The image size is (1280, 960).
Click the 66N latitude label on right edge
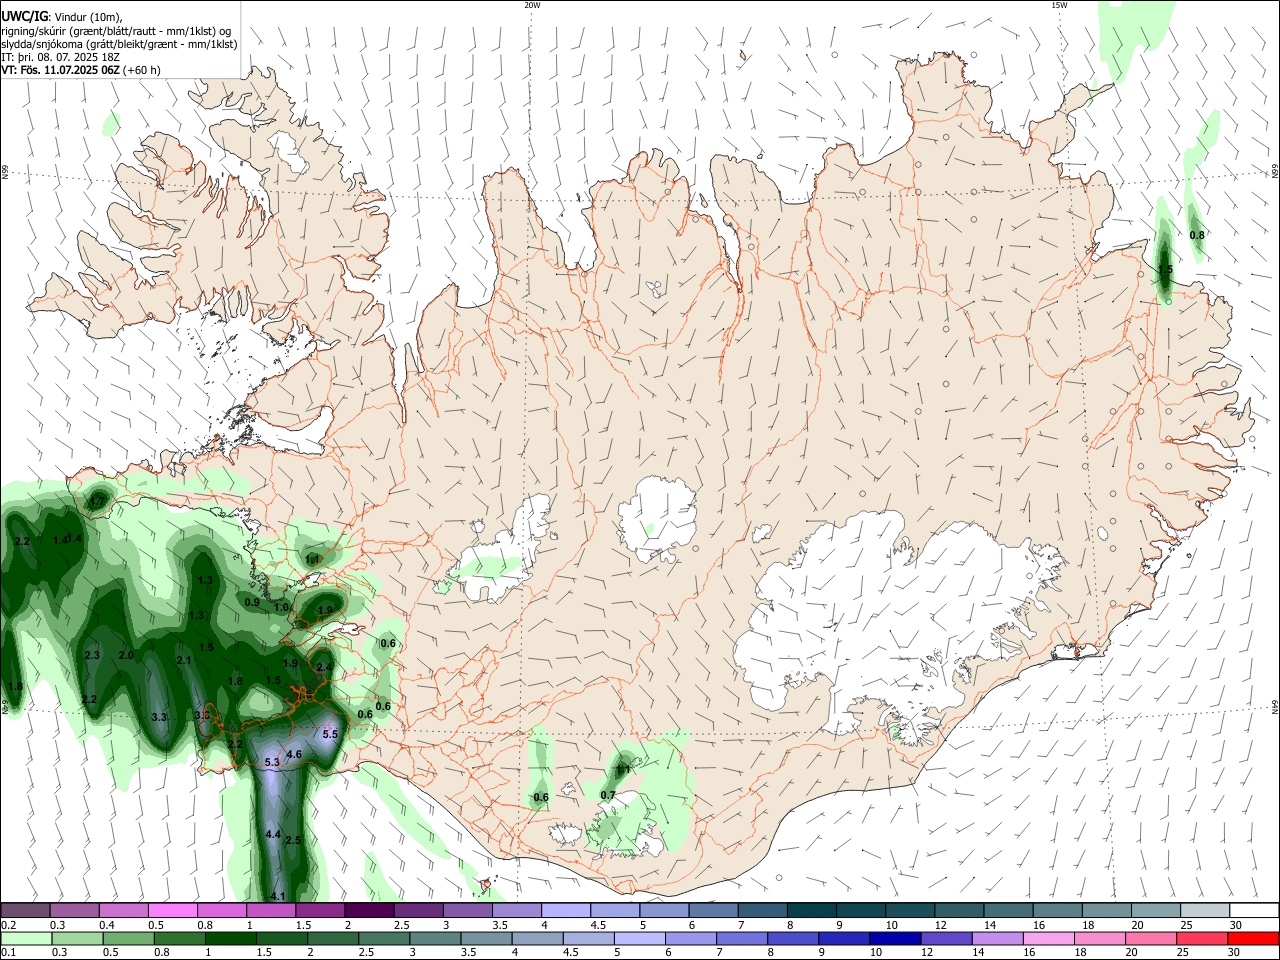tap(1275, 172)
